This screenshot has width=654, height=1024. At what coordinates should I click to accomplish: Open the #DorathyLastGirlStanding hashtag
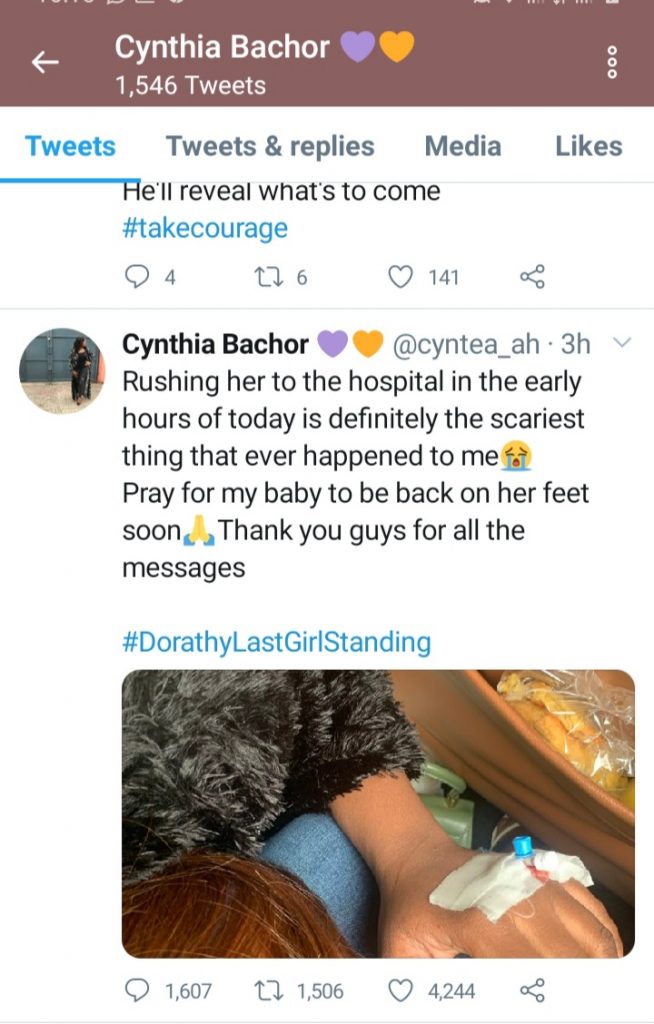pos(276,641)
